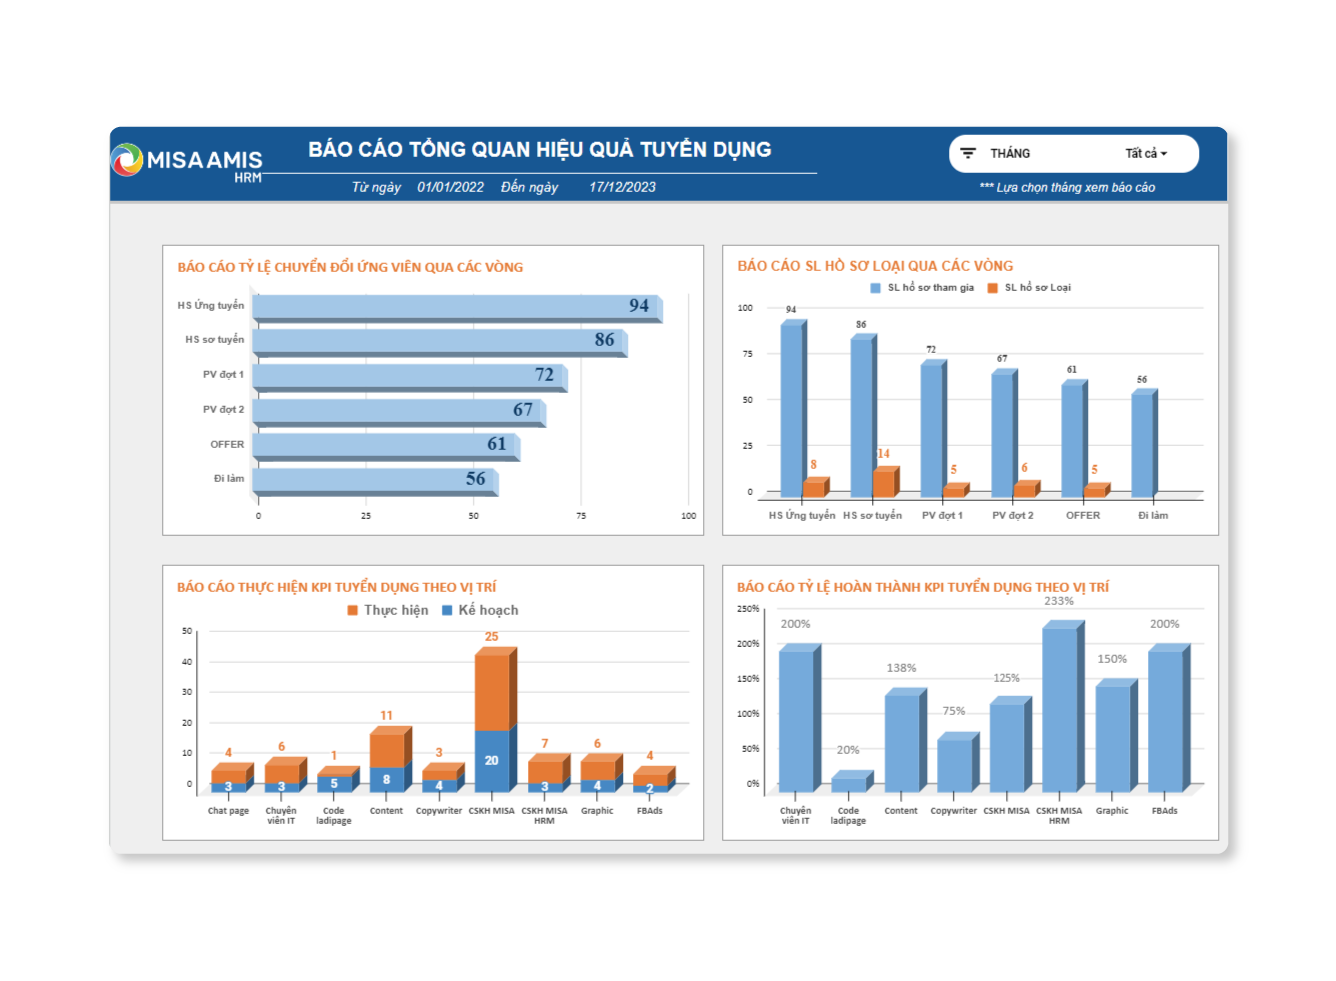Click the dropdown caret next to 'Tất cả'

[x=1164, y=155]
